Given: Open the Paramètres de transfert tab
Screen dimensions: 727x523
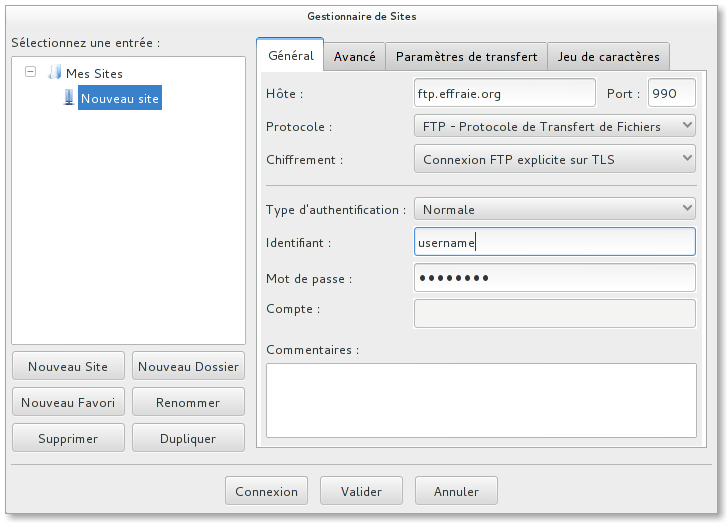Looking at the screenshot, I should [466, 57].
